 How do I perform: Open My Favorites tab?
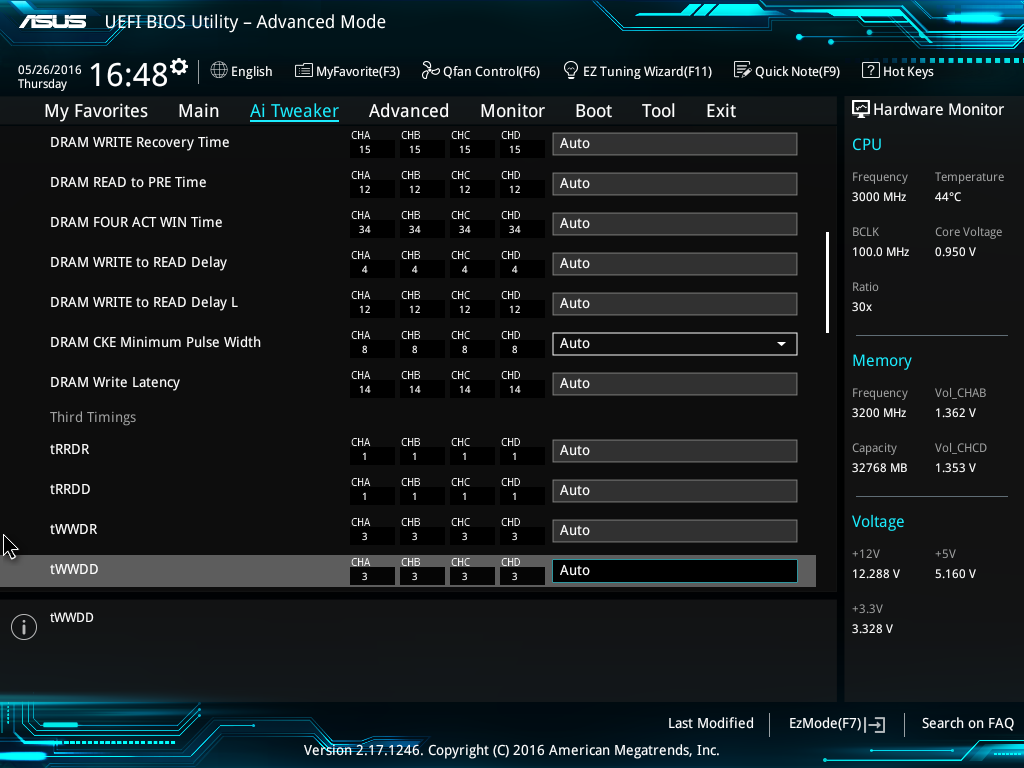click(x=96, y=111)
